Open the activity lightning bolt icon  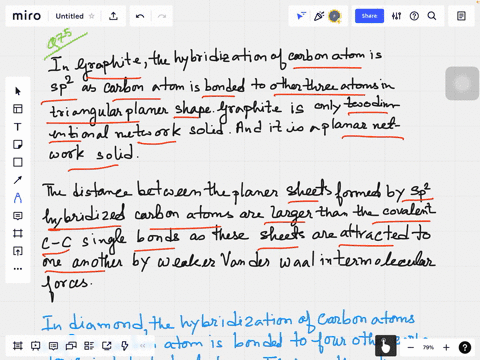(x=125, y=346)
